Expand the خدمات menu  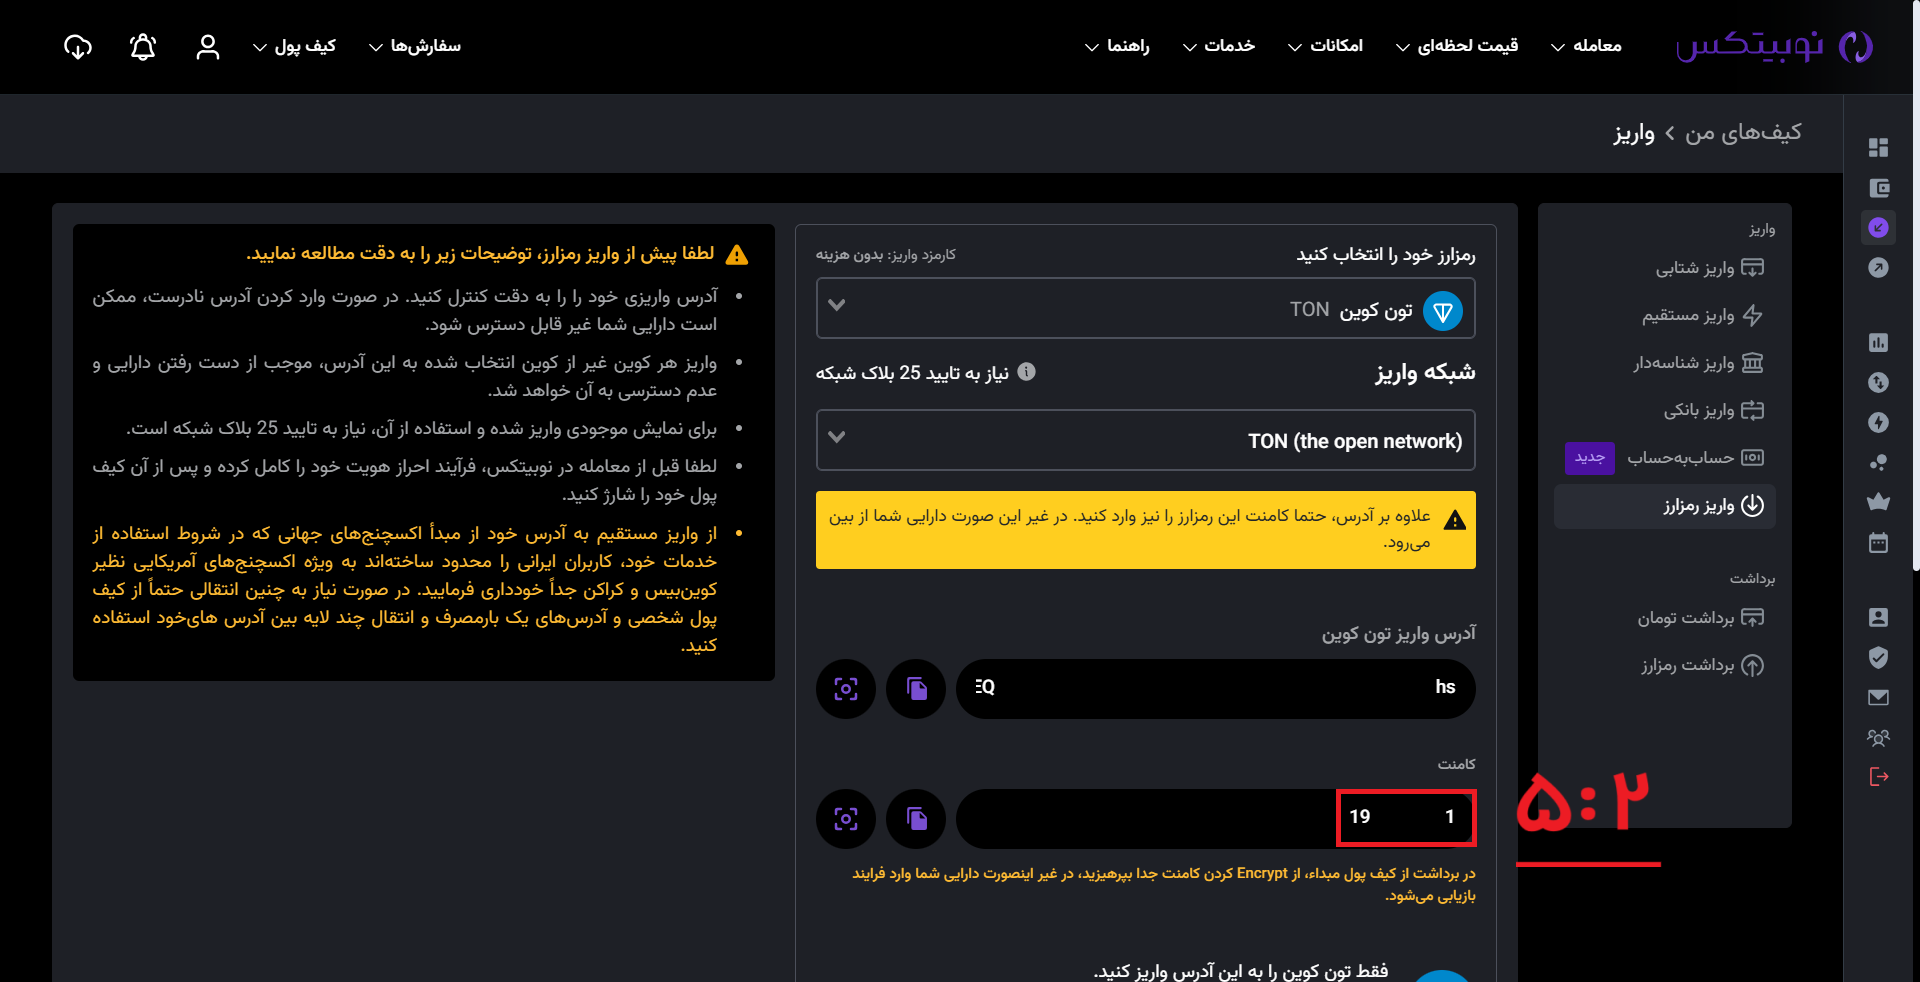point(1219,46)
